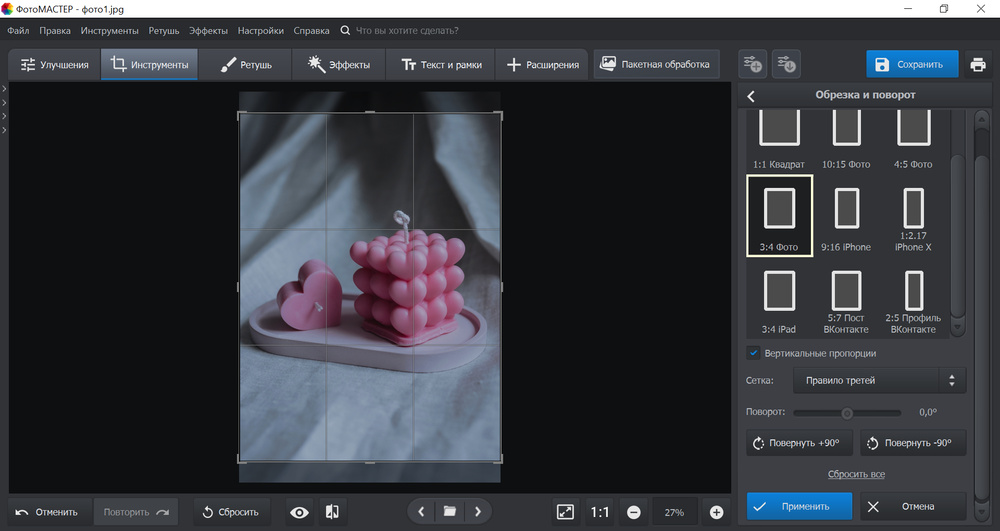
Task: Open the Эффекты menu in menu bar
Action: click(208, 31)
